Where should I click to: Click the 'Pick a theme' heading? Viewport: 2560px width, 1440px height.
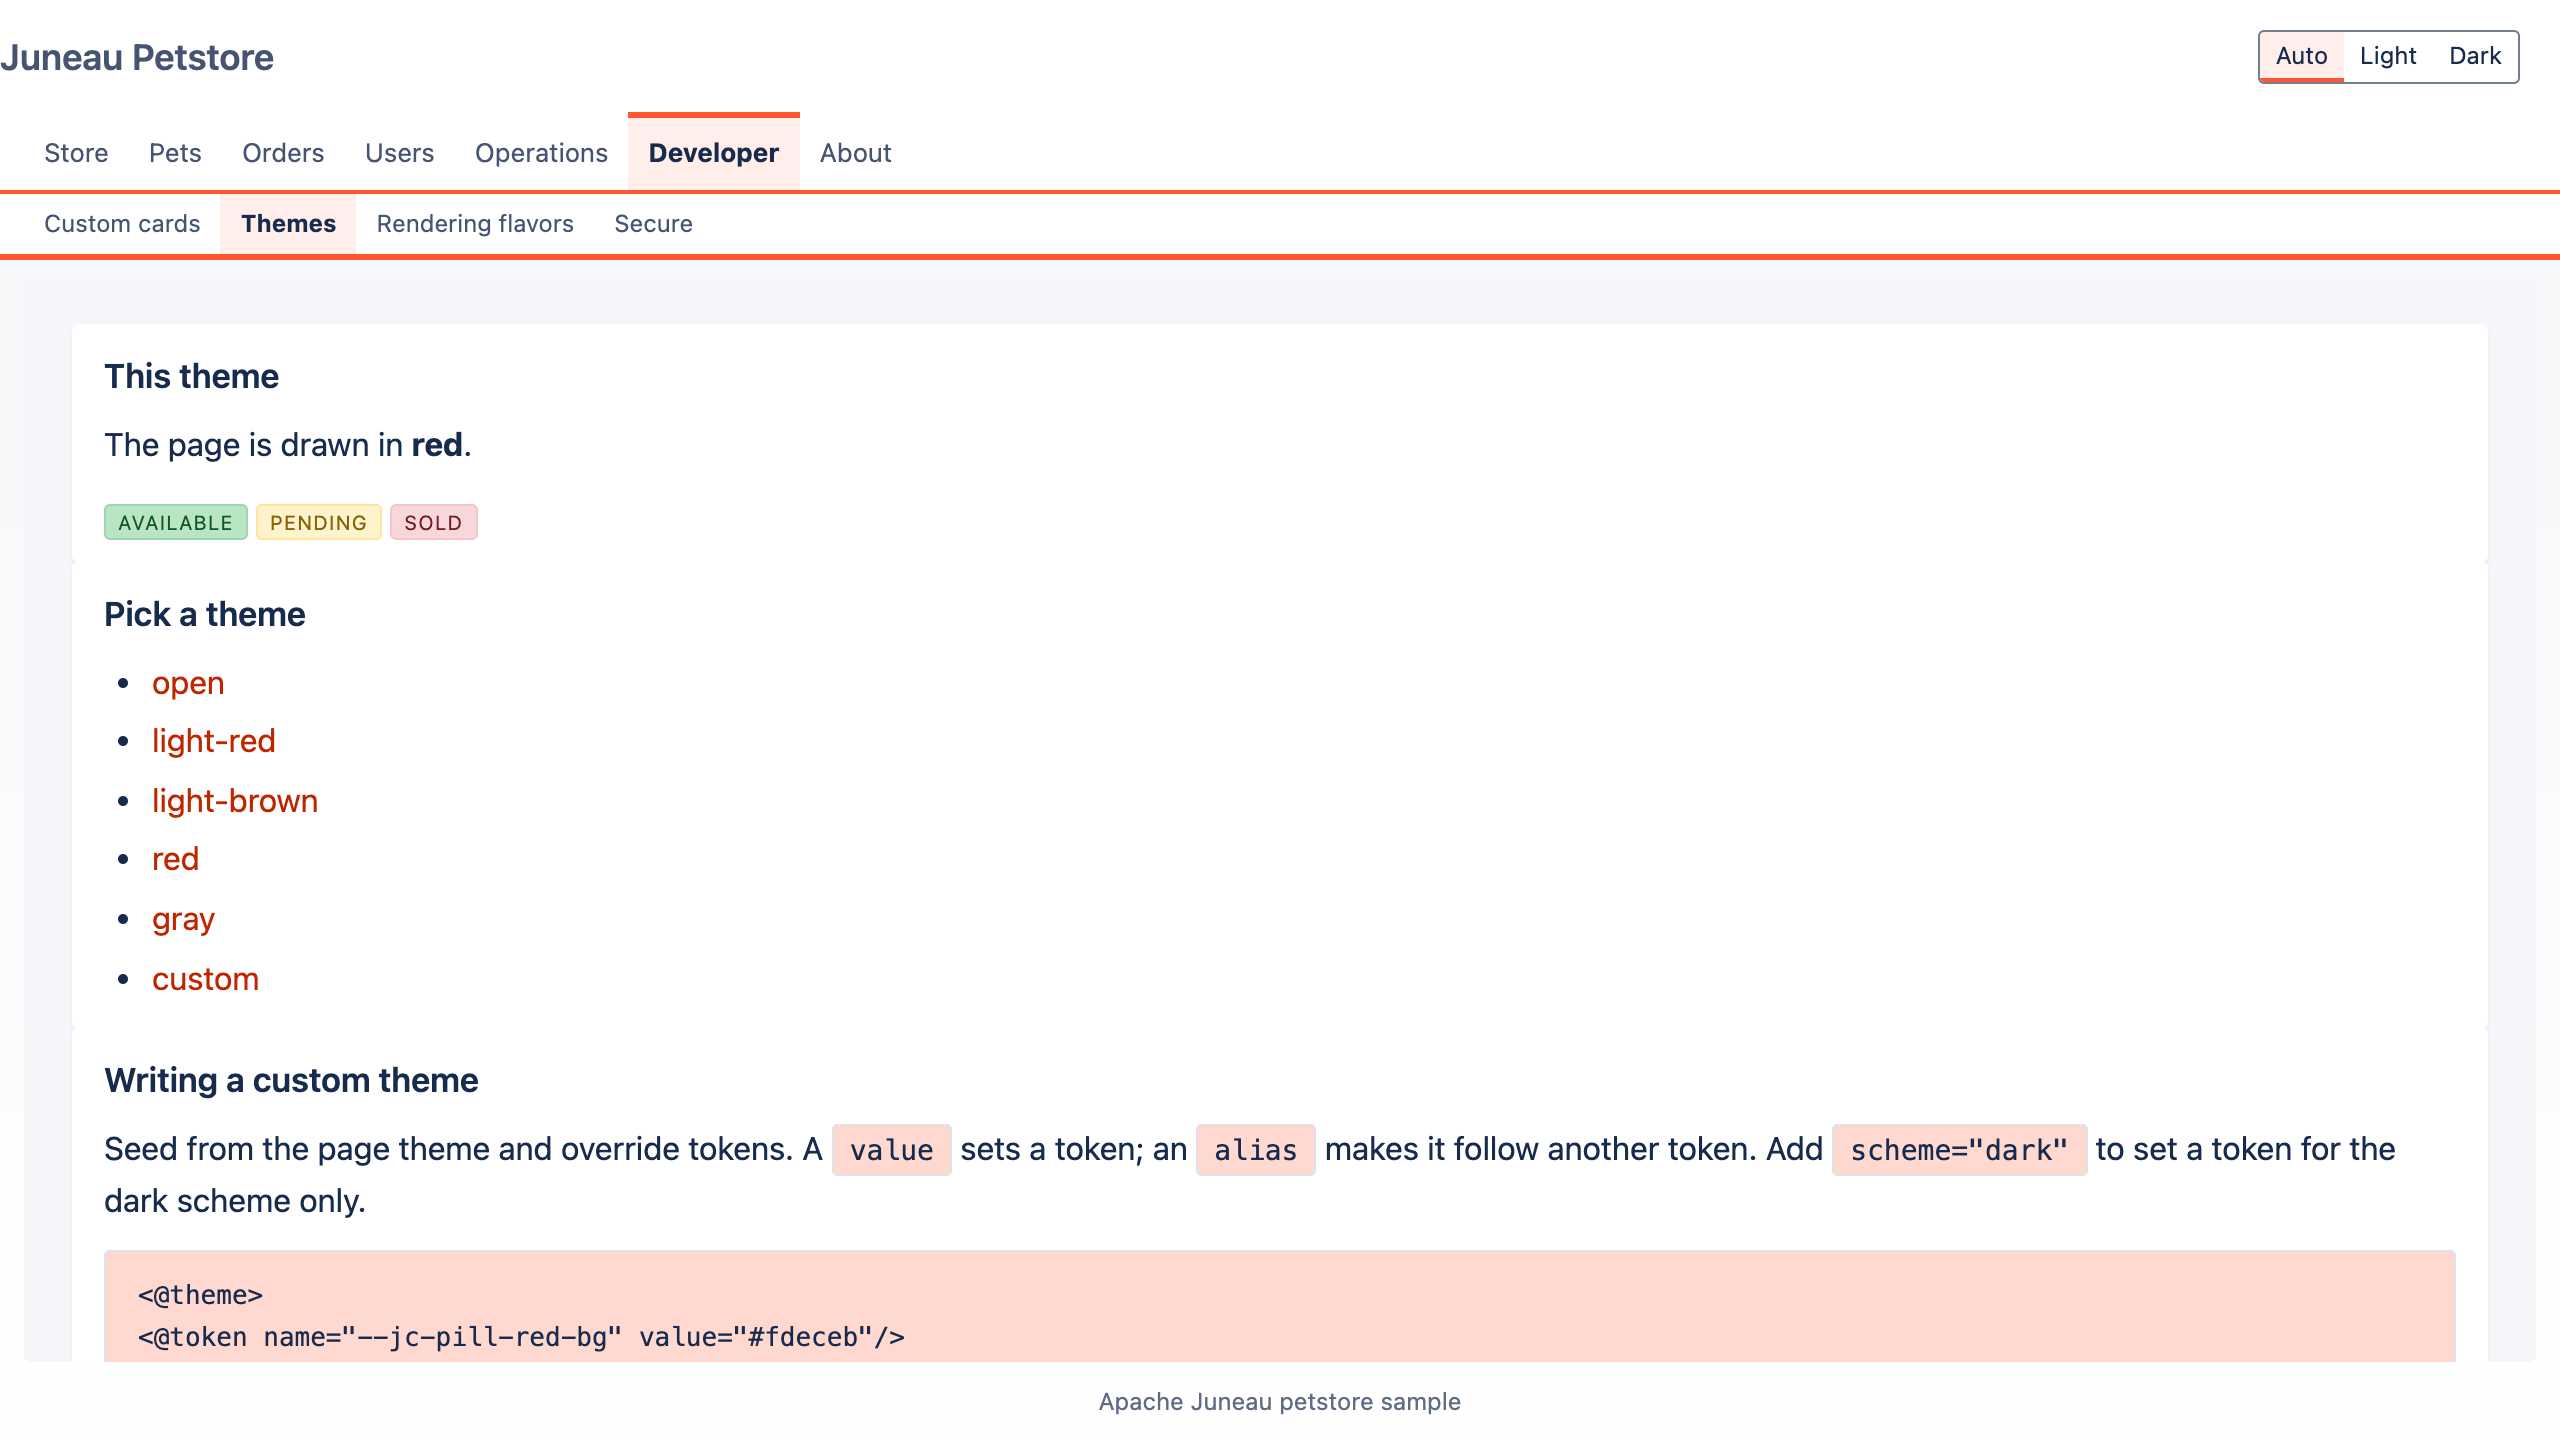tap(205, 615)
